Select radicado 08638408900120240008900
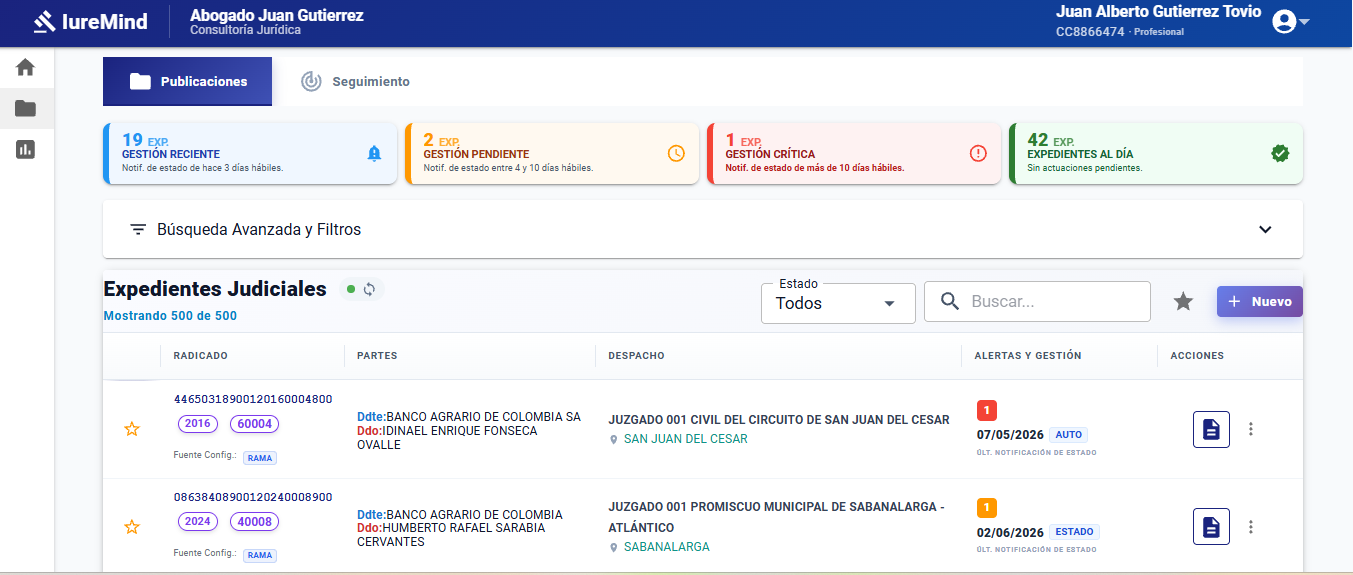 point(253,497)
